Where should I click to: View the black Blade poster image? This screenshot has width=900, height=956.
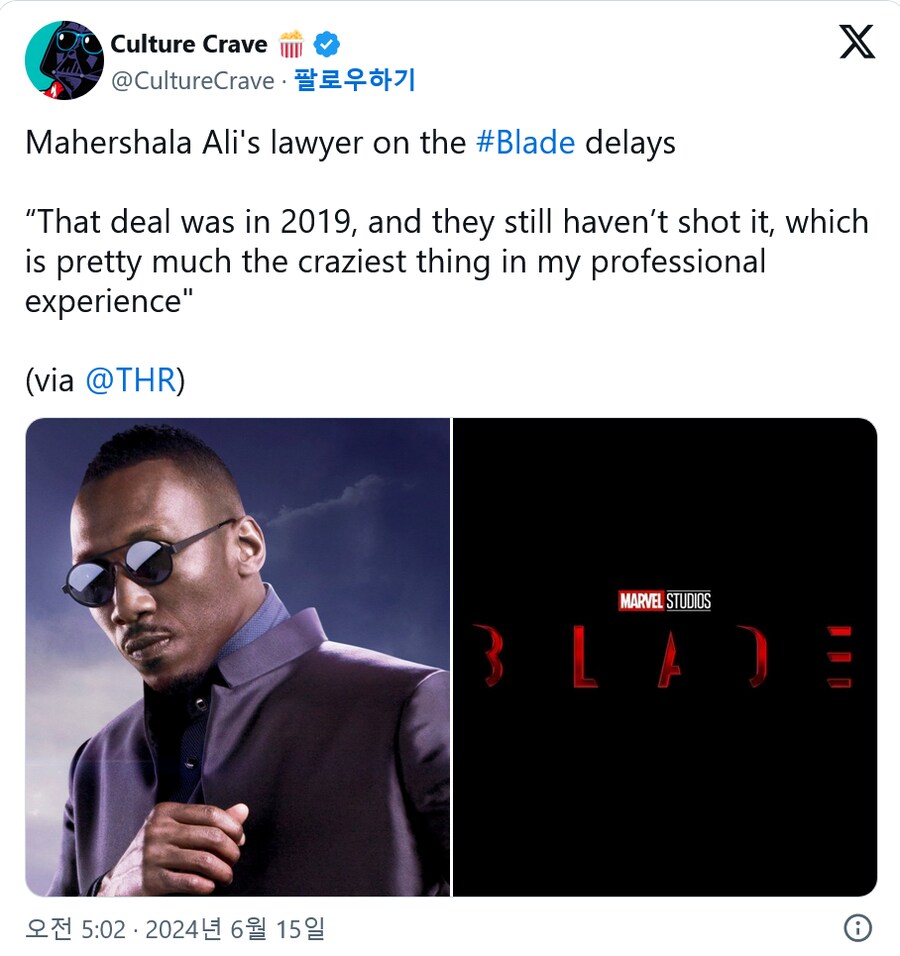tap(665, 657)
